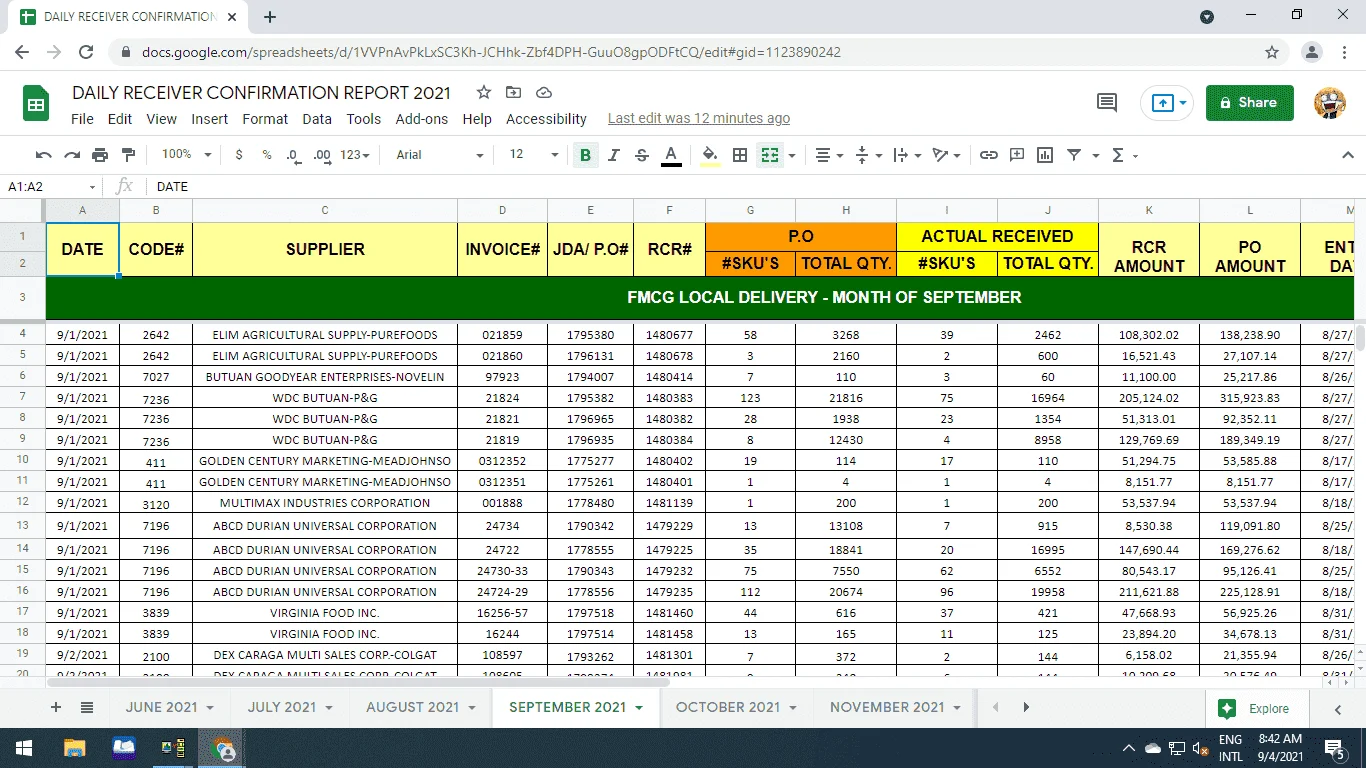Viewport: 1366px width, 768px height.
Task: Open merge type dropdown arrow
Action: [x=792, y=155]
